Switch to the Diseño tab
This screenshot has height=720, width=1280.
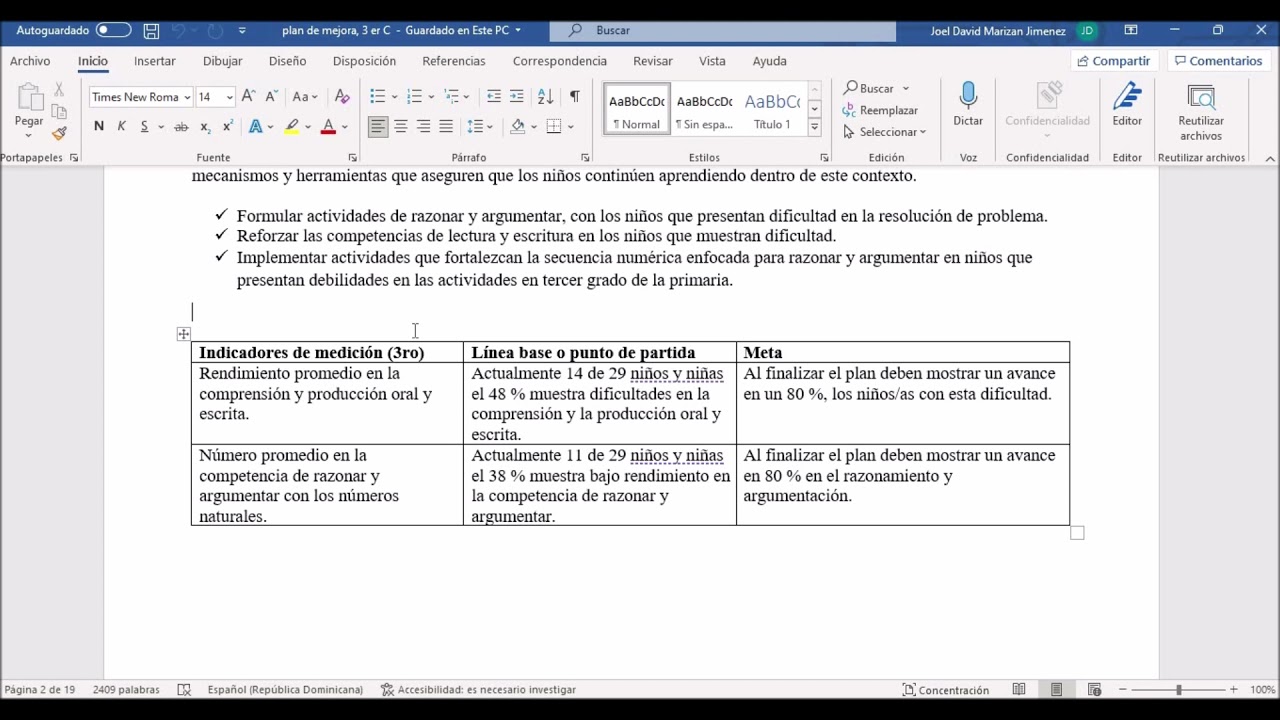[287, 61]
